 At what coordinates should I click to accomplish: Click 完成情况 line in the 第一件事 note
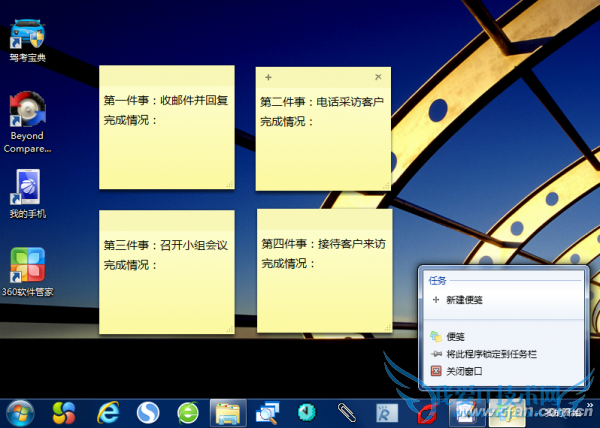[x=130, y=120]
